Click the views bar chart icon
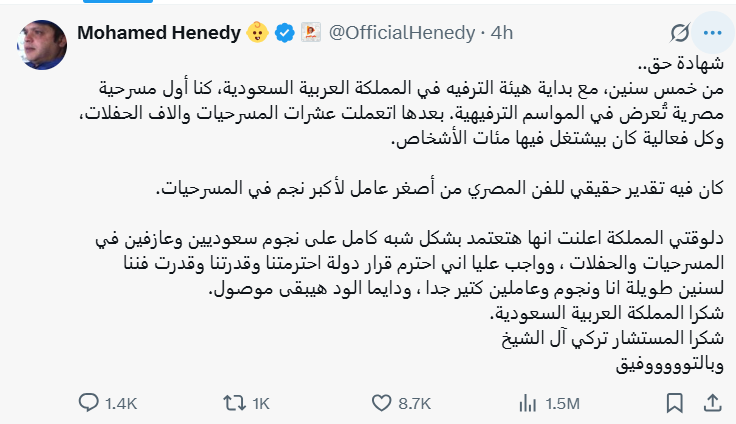The height and width of the screenshot is (424, 736). (x=527, y=402)
